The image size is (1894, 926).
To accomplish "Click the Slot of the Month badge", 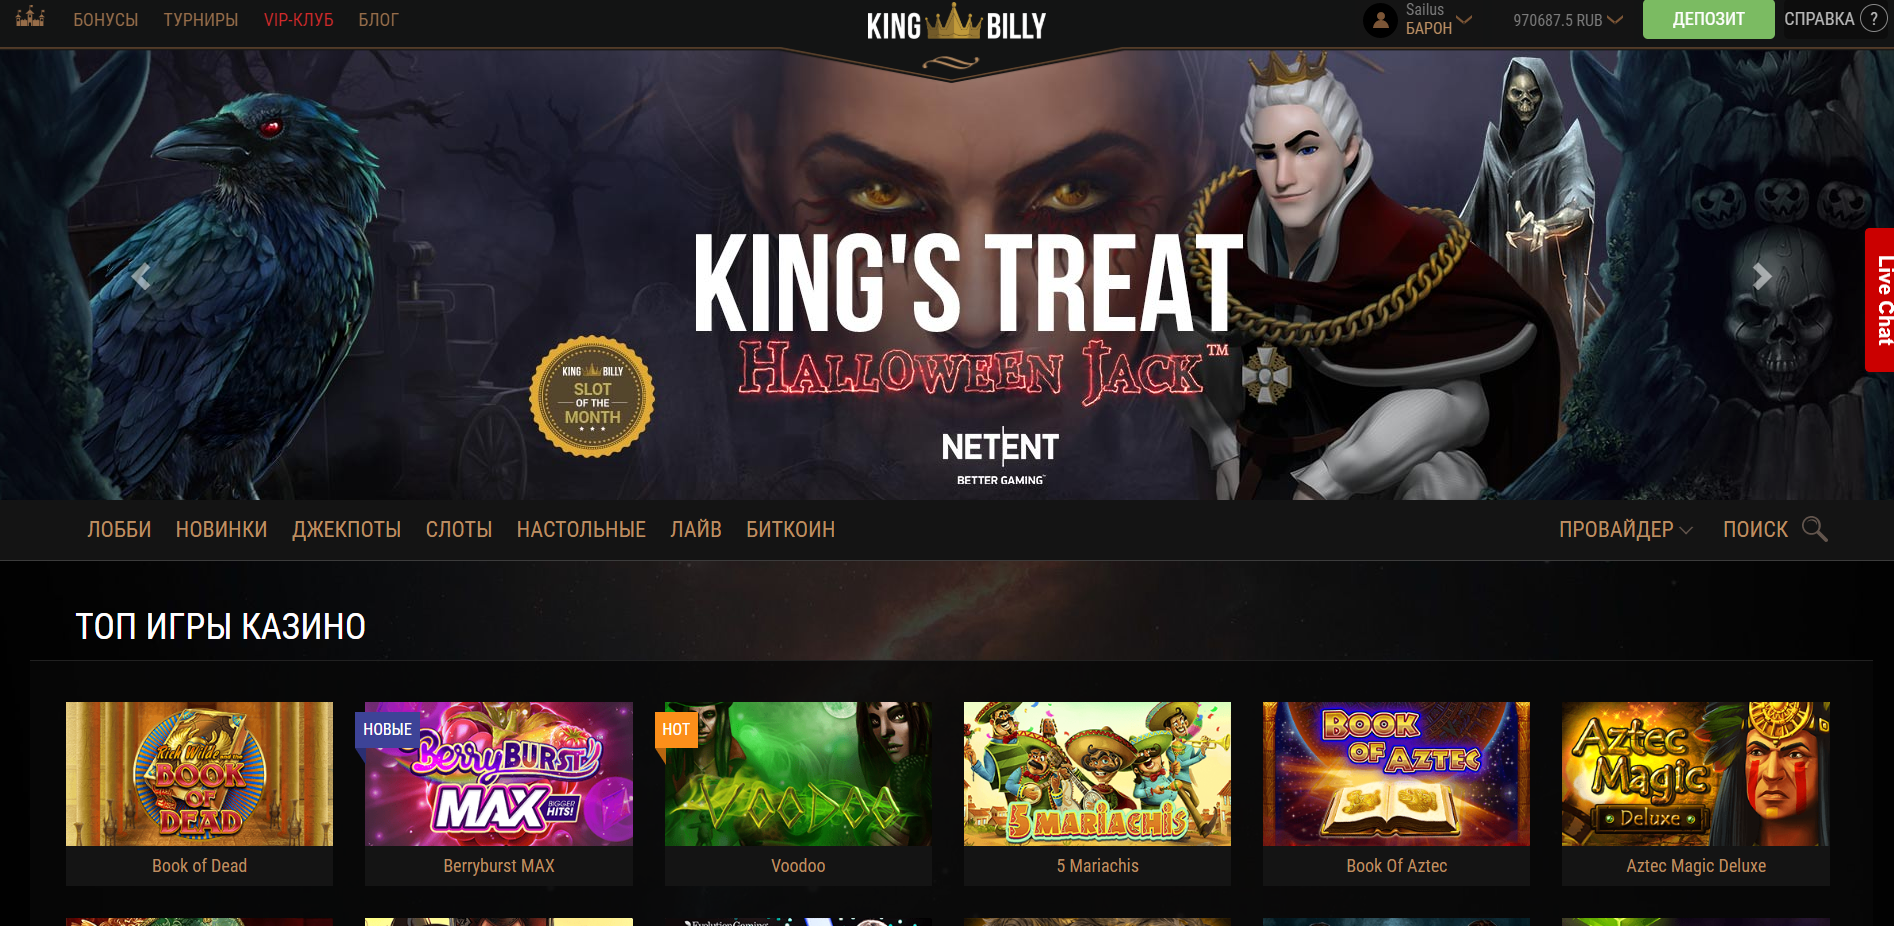I will (592, 396).
